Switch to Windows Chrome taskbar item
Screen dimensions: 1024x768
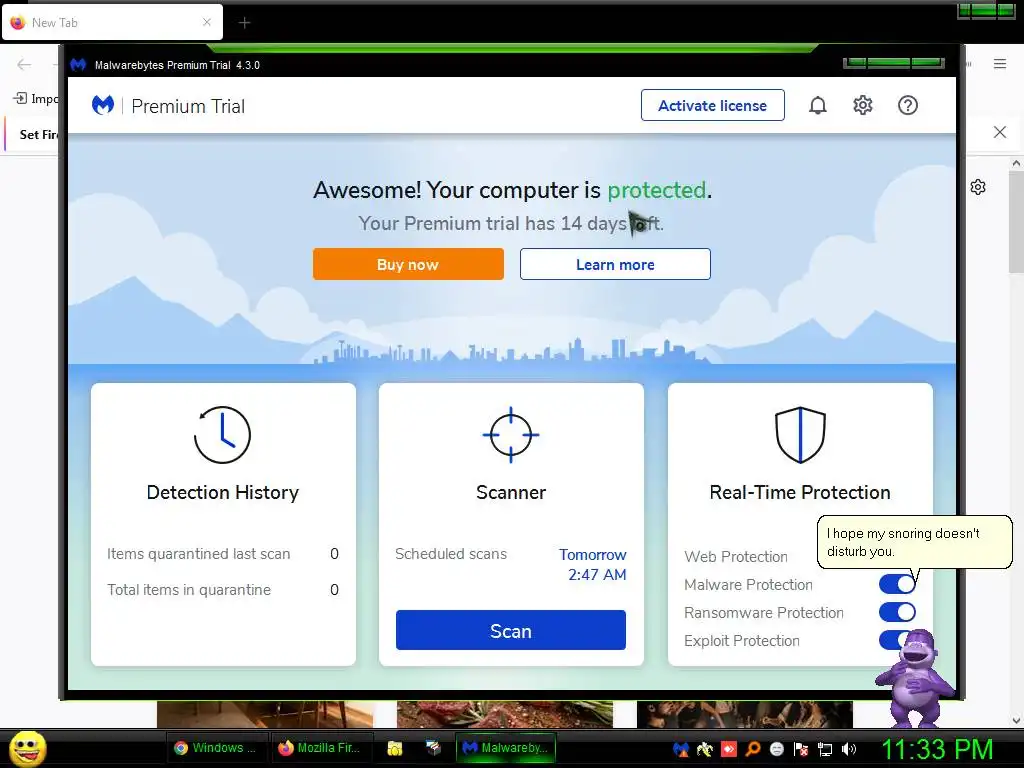coord(218,748)
